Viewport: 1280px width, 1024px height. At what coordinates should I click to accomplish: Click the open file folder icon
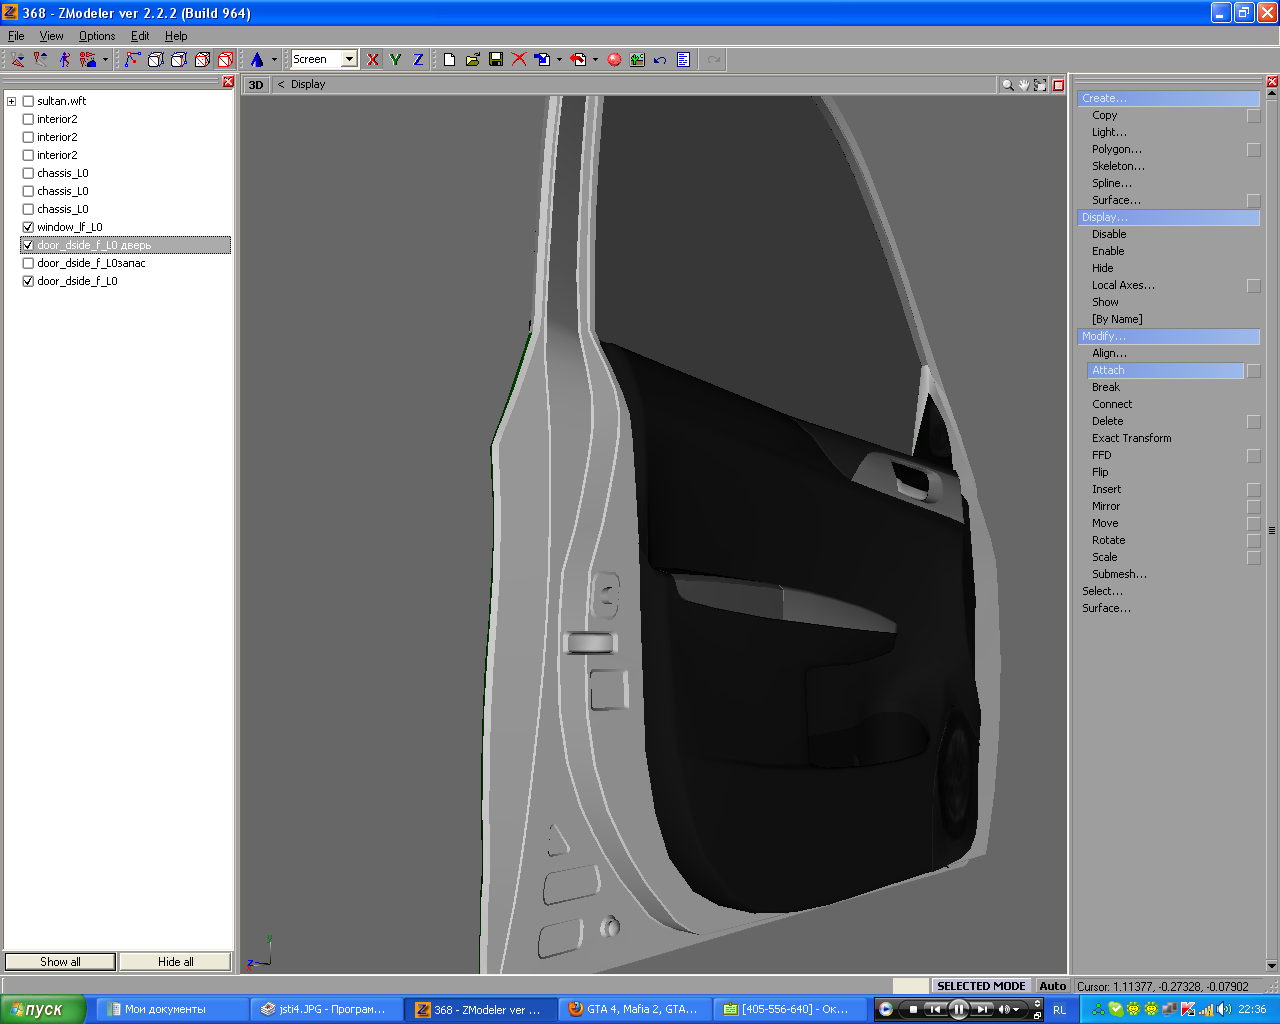[x=473, y=60]
